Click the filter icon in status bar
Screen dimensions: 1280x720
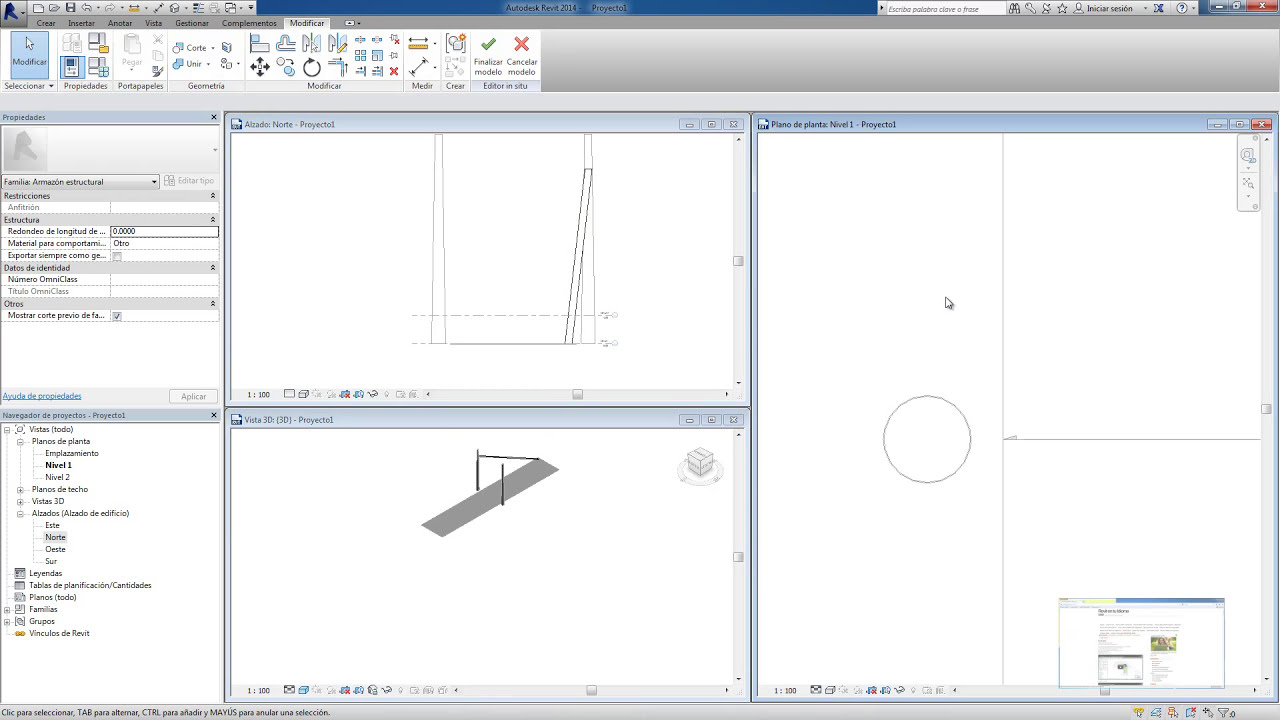click(x=1222, y=713)
